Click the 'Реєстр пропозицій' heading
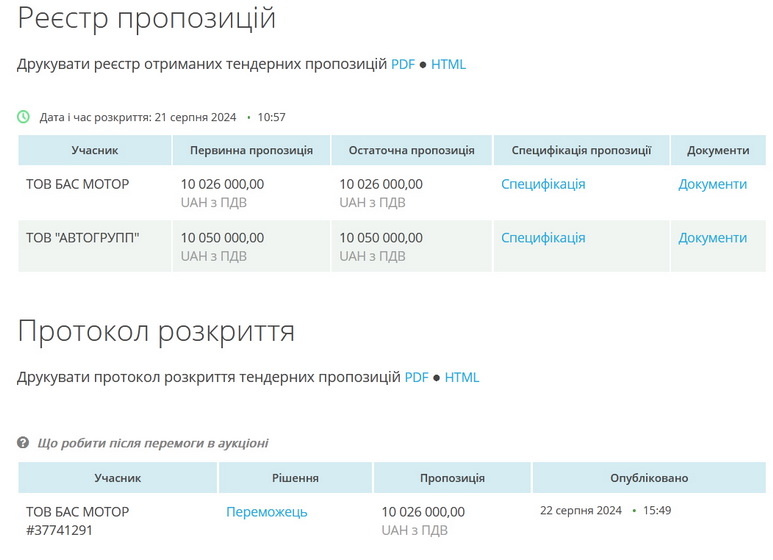Screen dimensions: 773x560 click(147, 18)
